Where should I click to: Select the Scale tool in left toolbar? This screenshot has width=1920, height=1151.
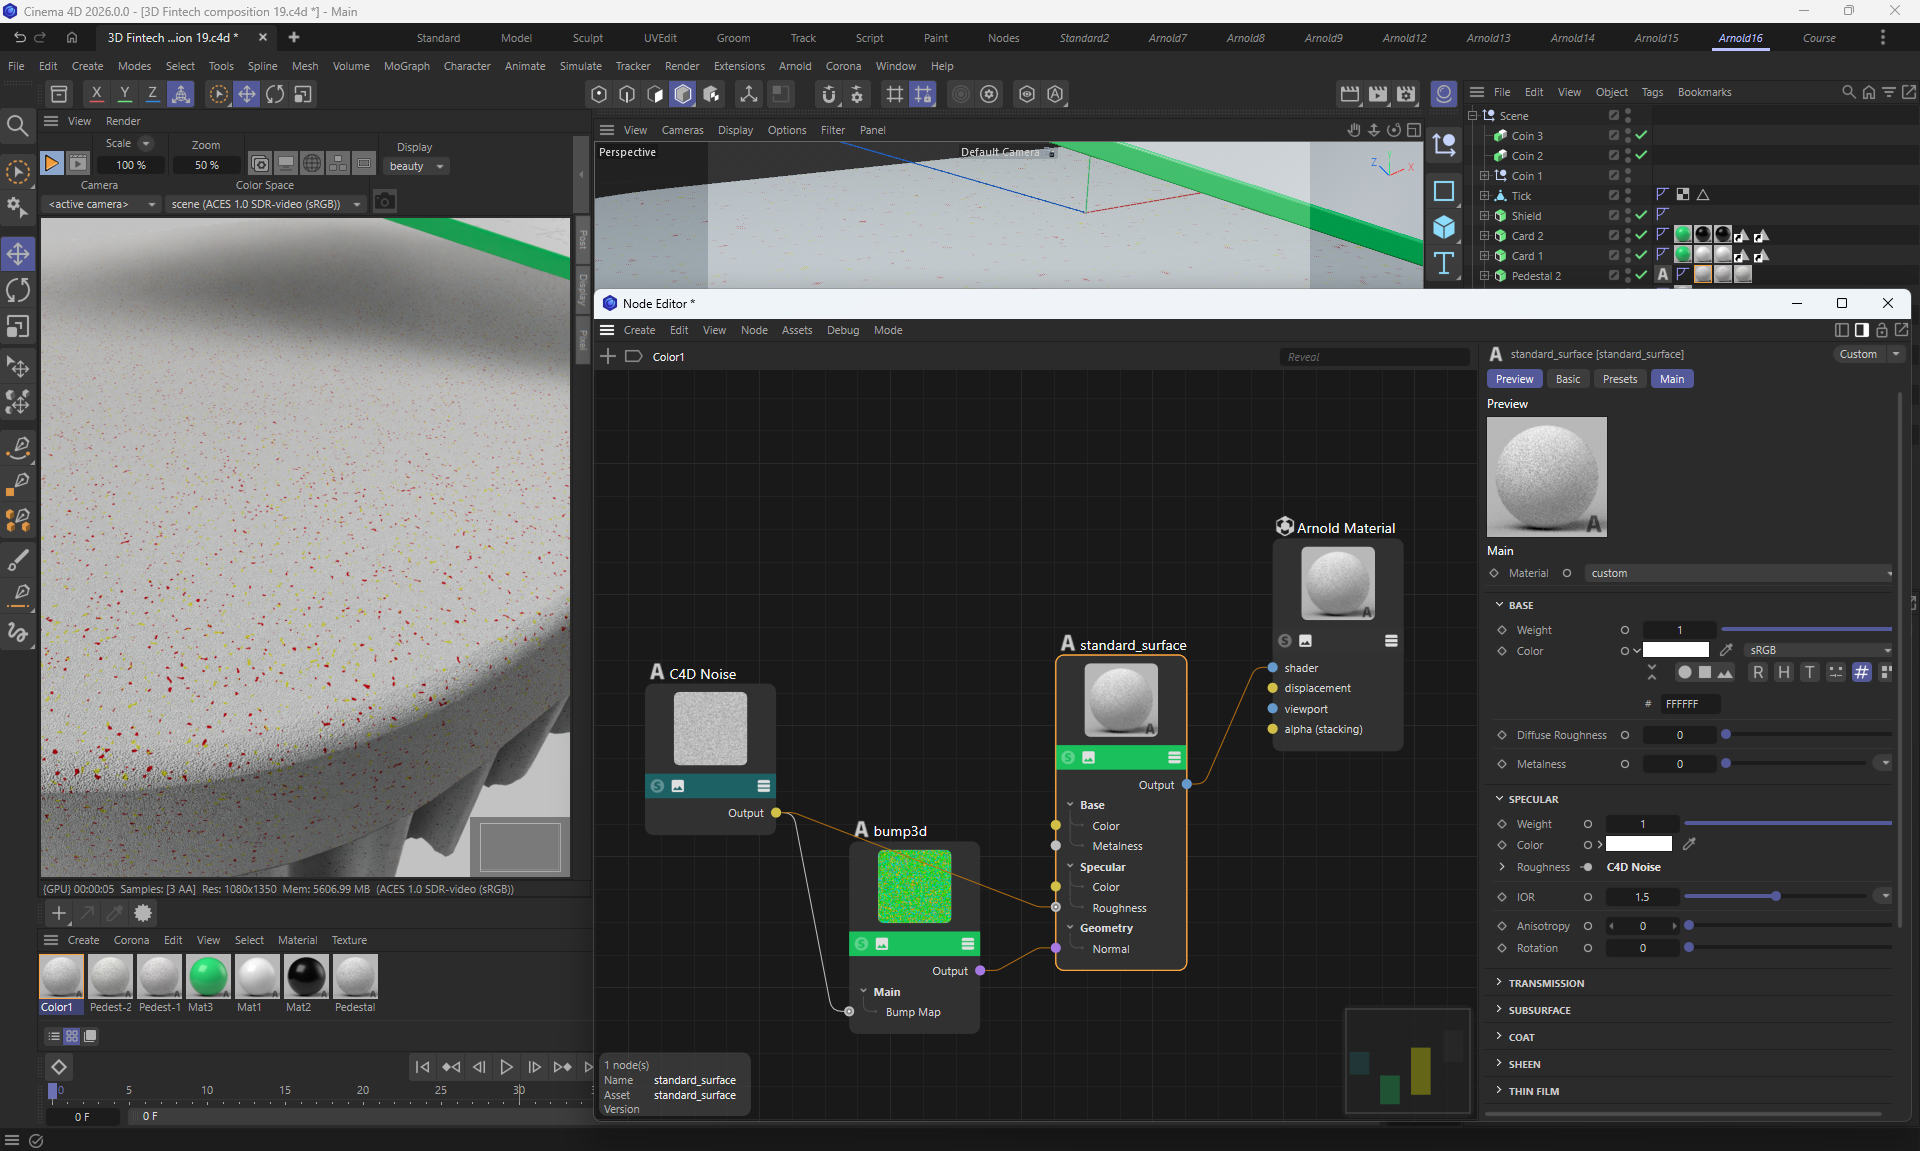[18, 327]
